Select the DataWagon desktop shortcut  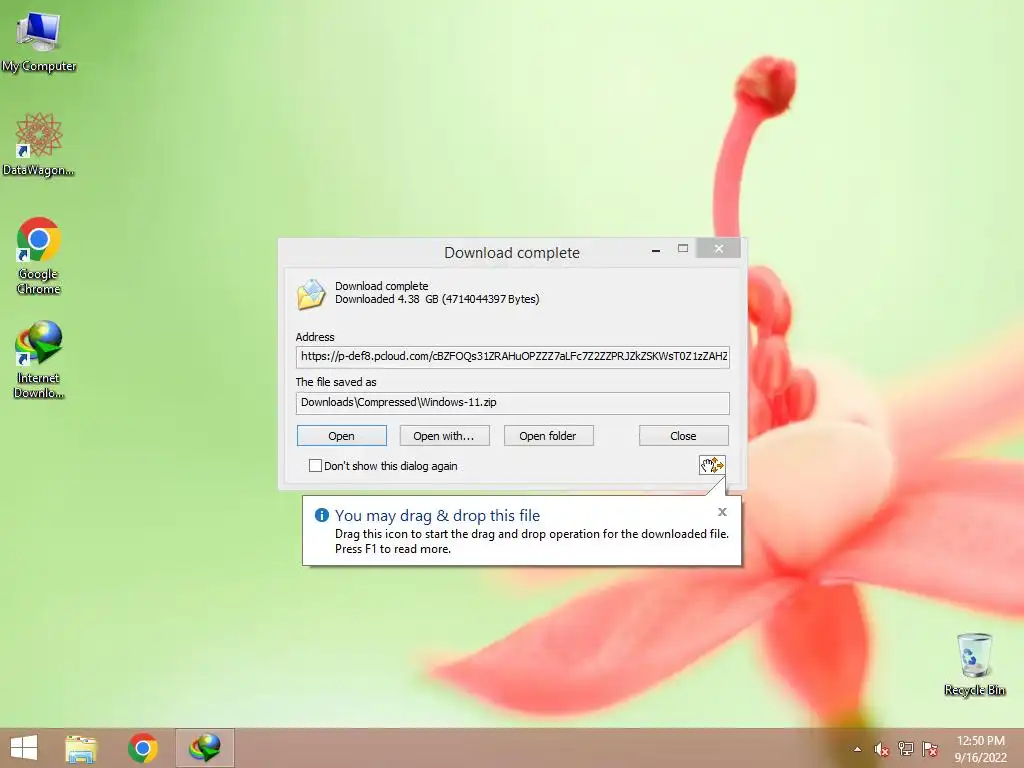click(x=39, y=144)
